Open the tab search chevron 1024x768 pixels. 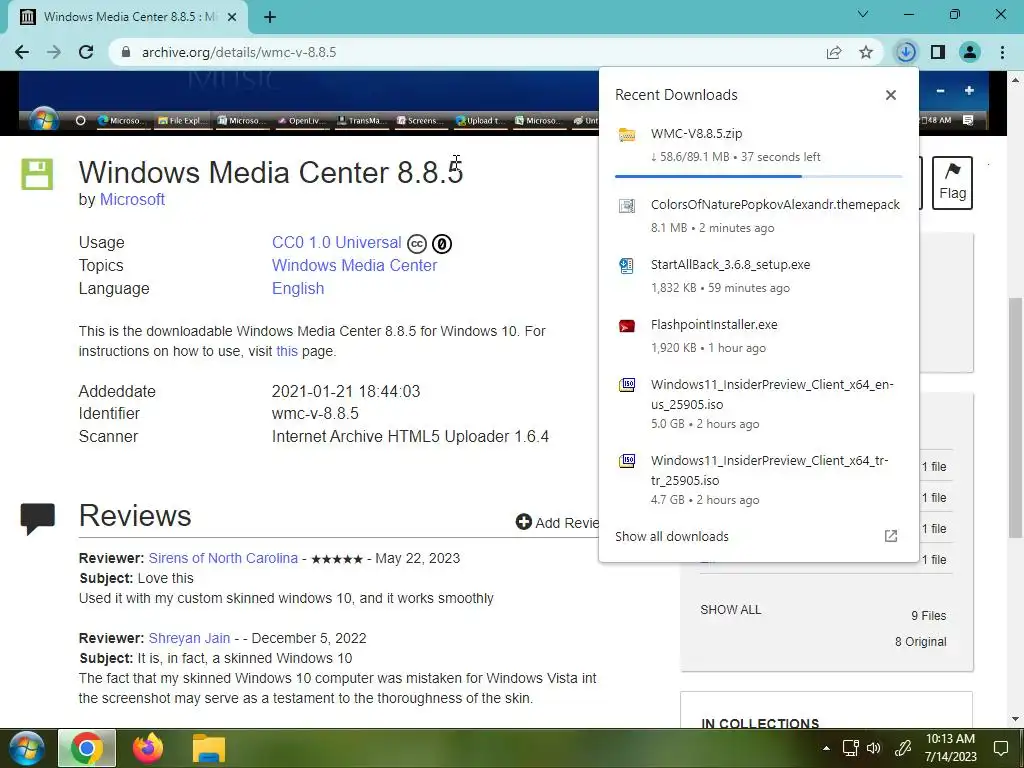click(863, 14)
